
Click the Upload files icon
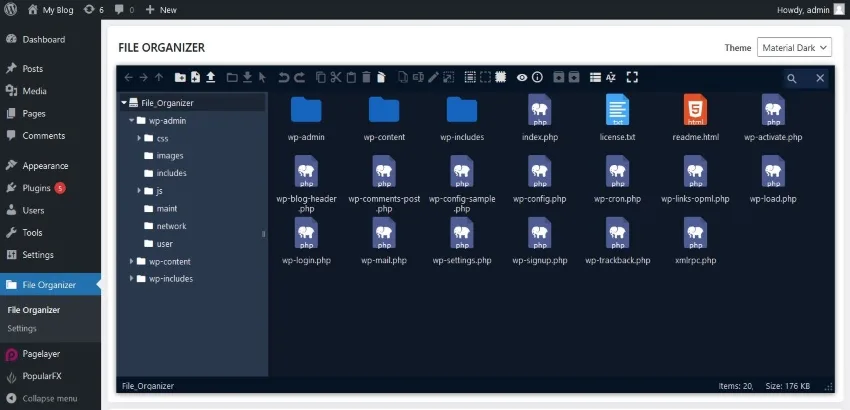coord(211,78)
